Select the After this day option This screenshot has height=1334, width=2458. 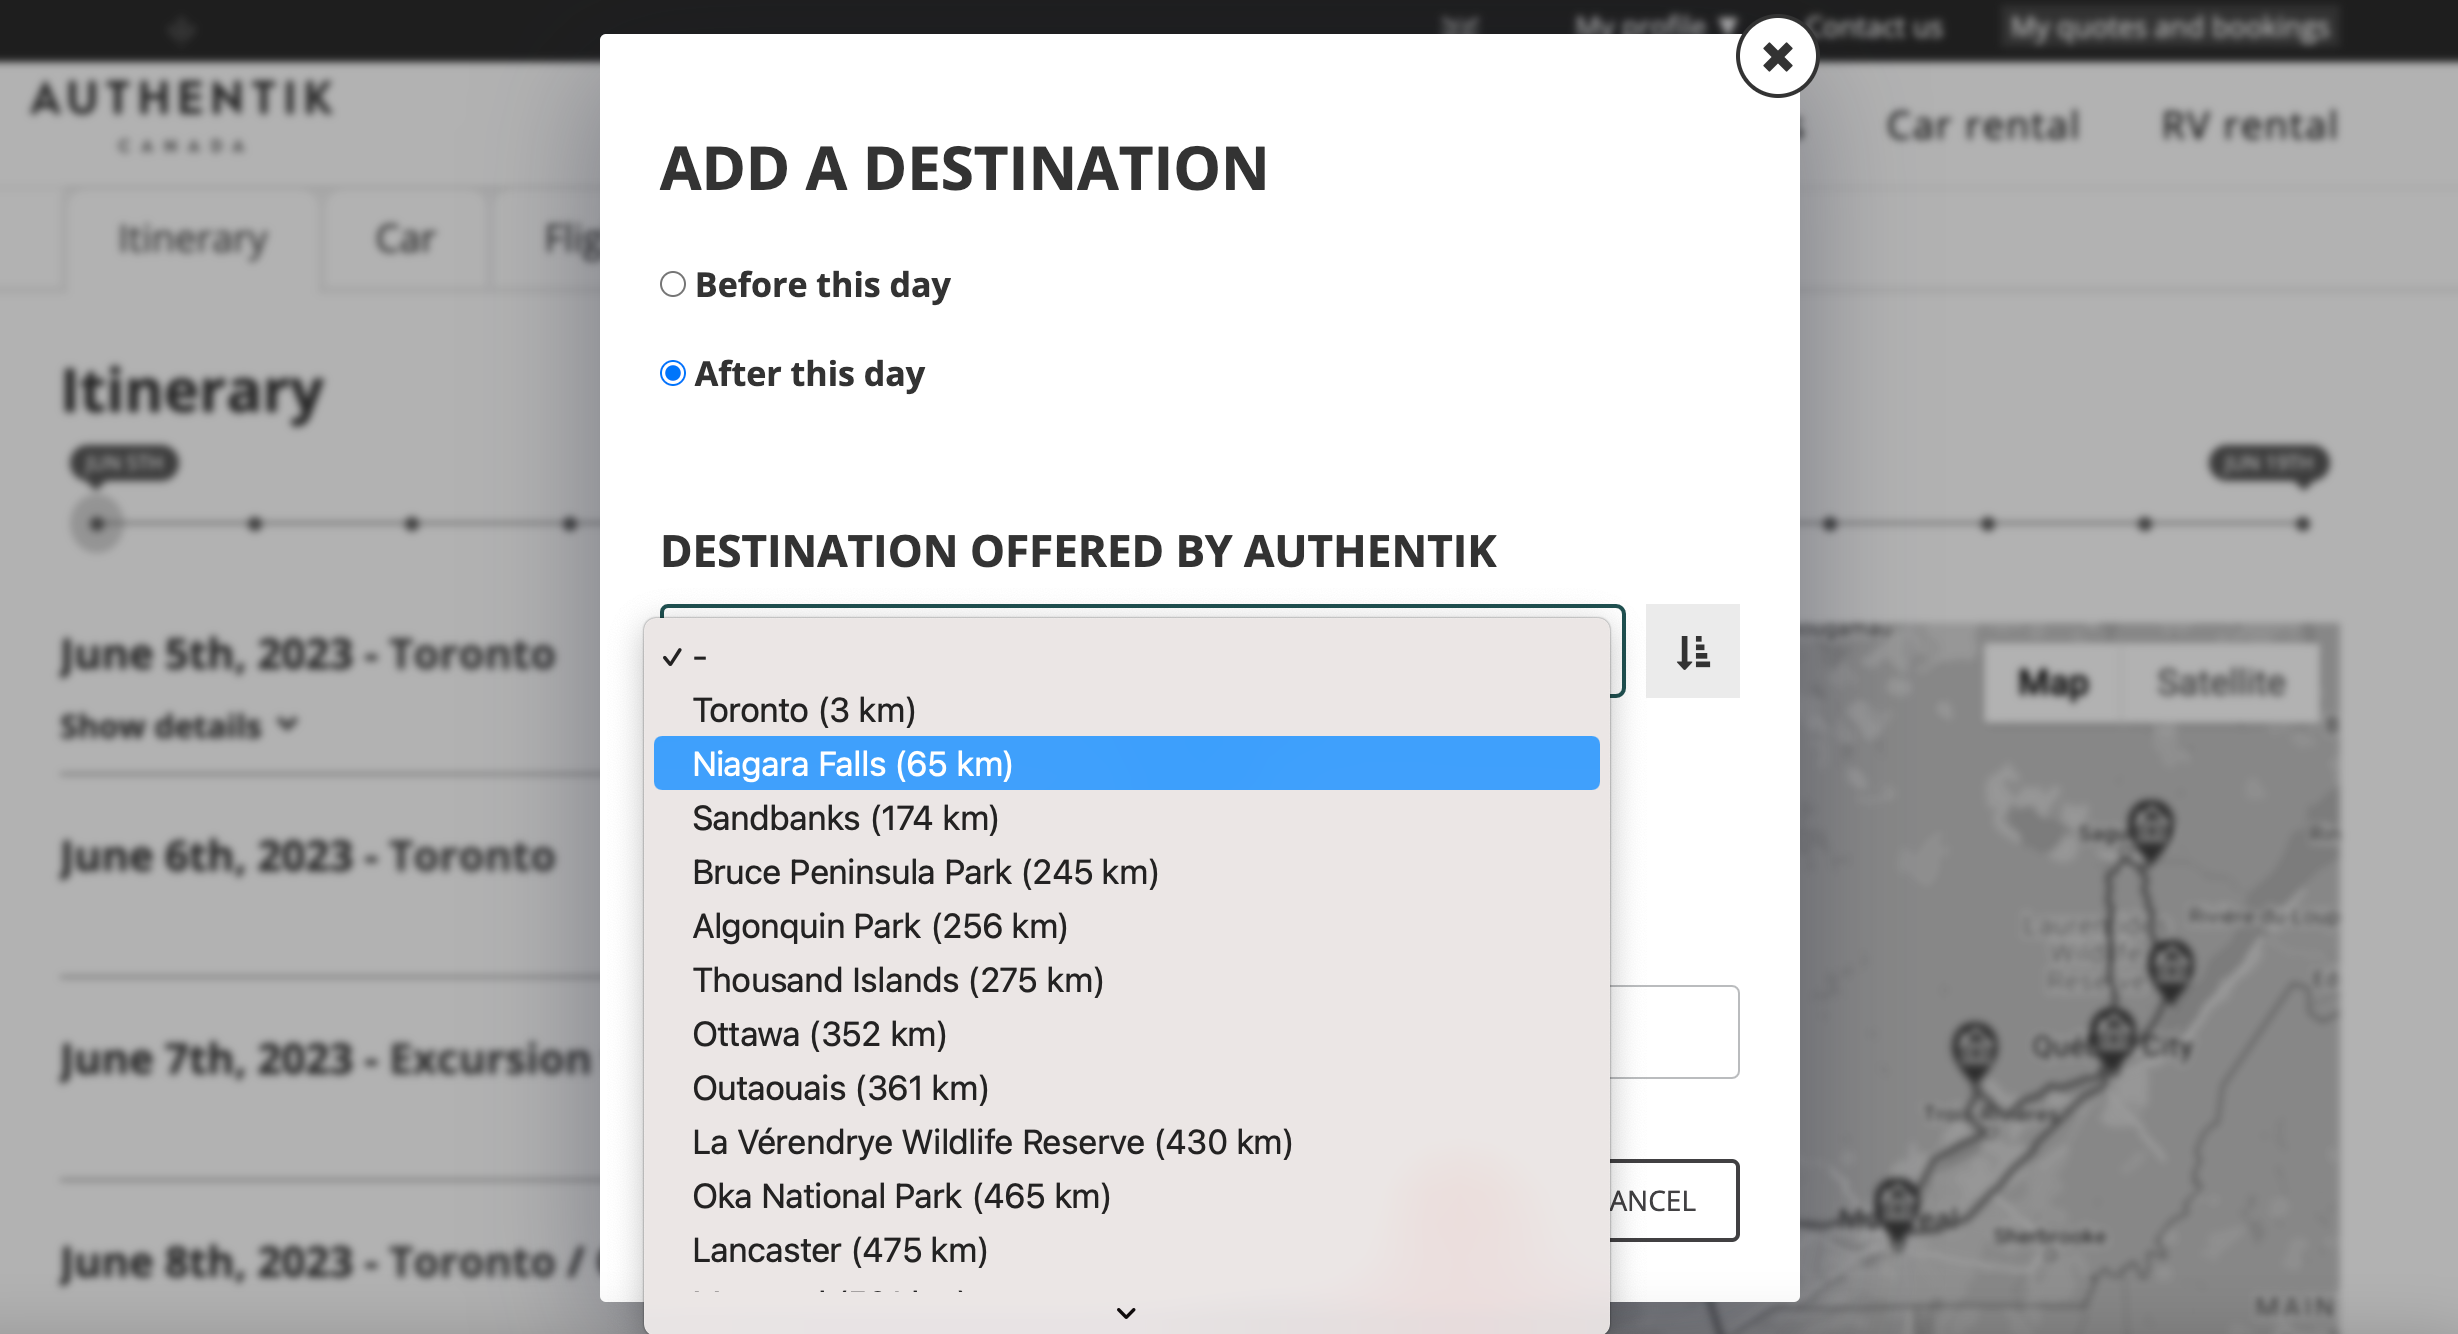click(x=673, y=374)
